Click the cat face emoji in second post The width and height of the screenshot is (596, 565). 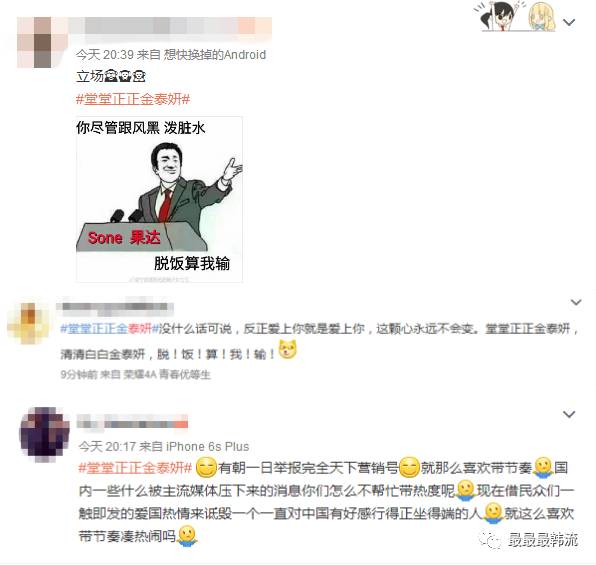[x=287, y=349]
